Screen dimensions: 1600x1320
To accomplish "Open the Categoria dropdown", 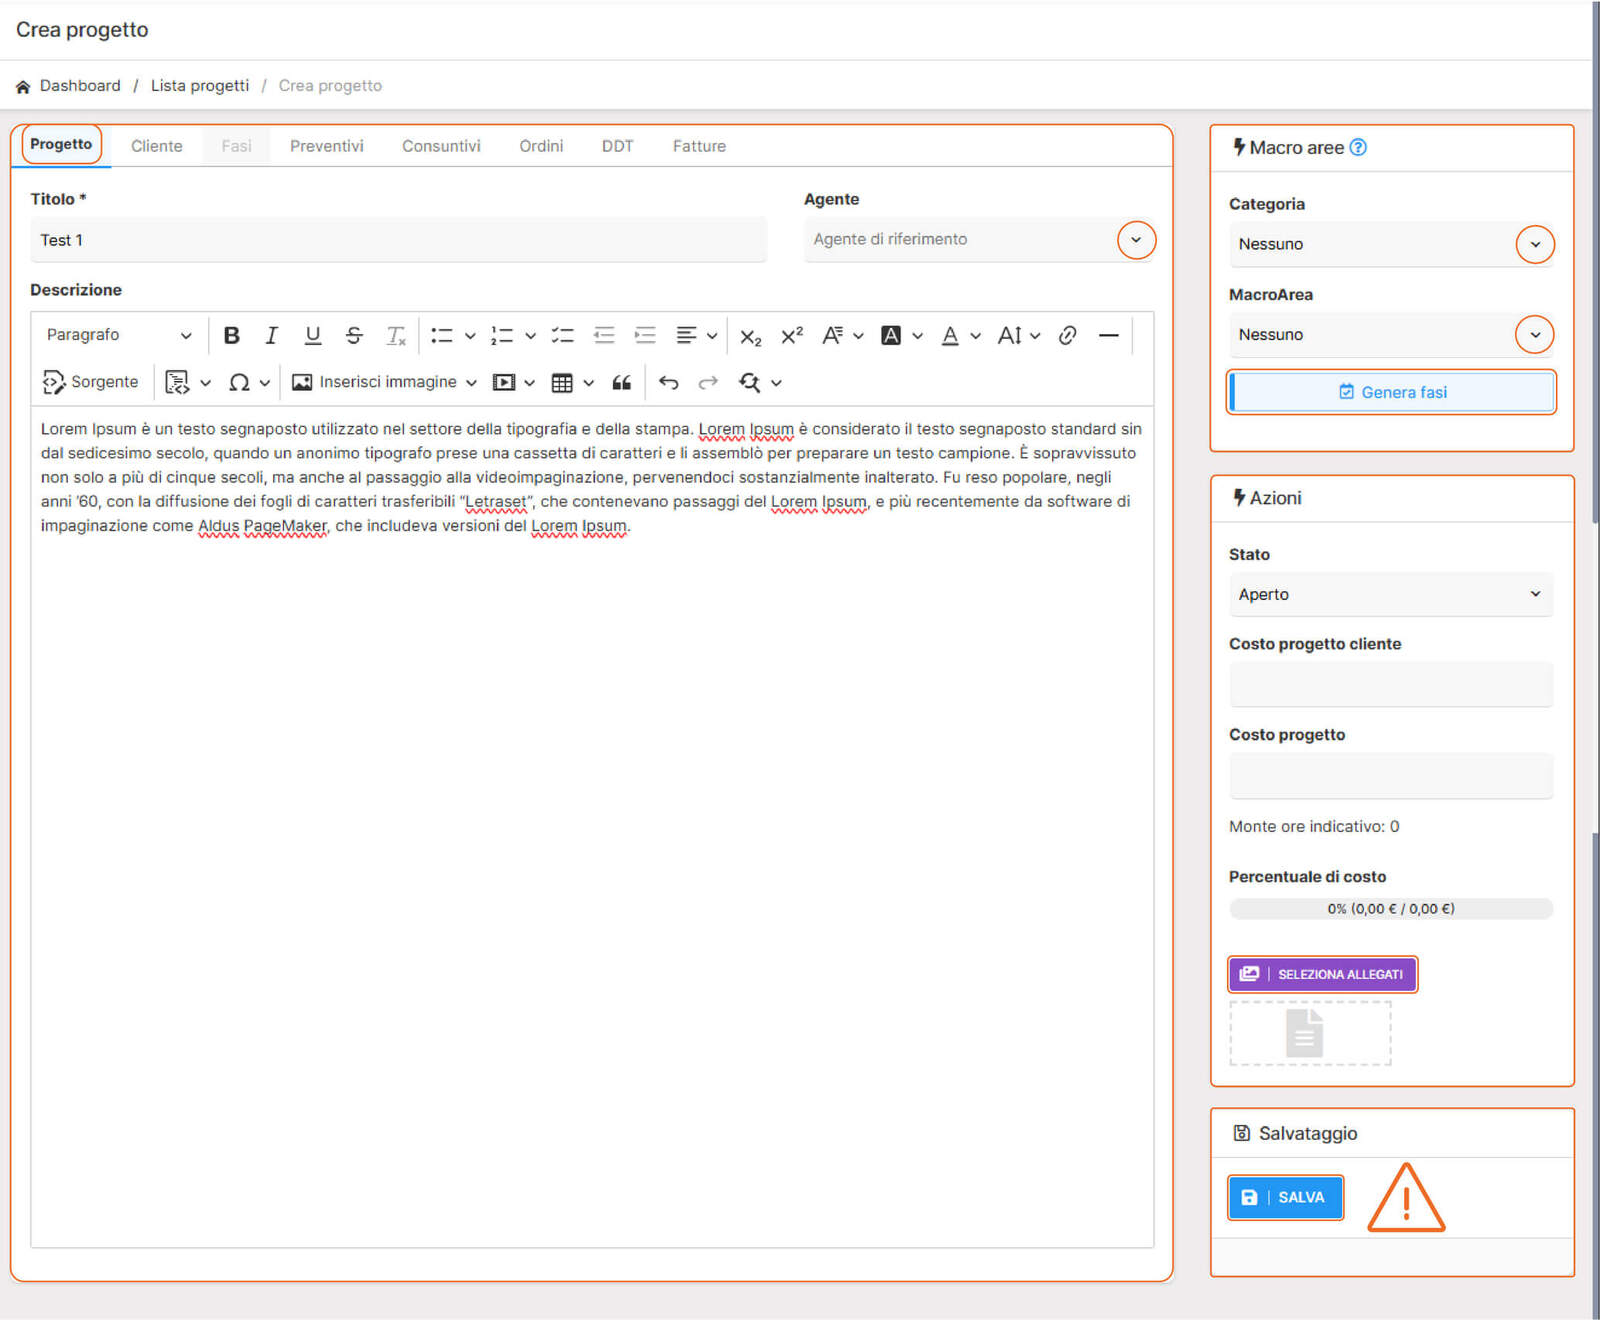I will click(1534, 245).
